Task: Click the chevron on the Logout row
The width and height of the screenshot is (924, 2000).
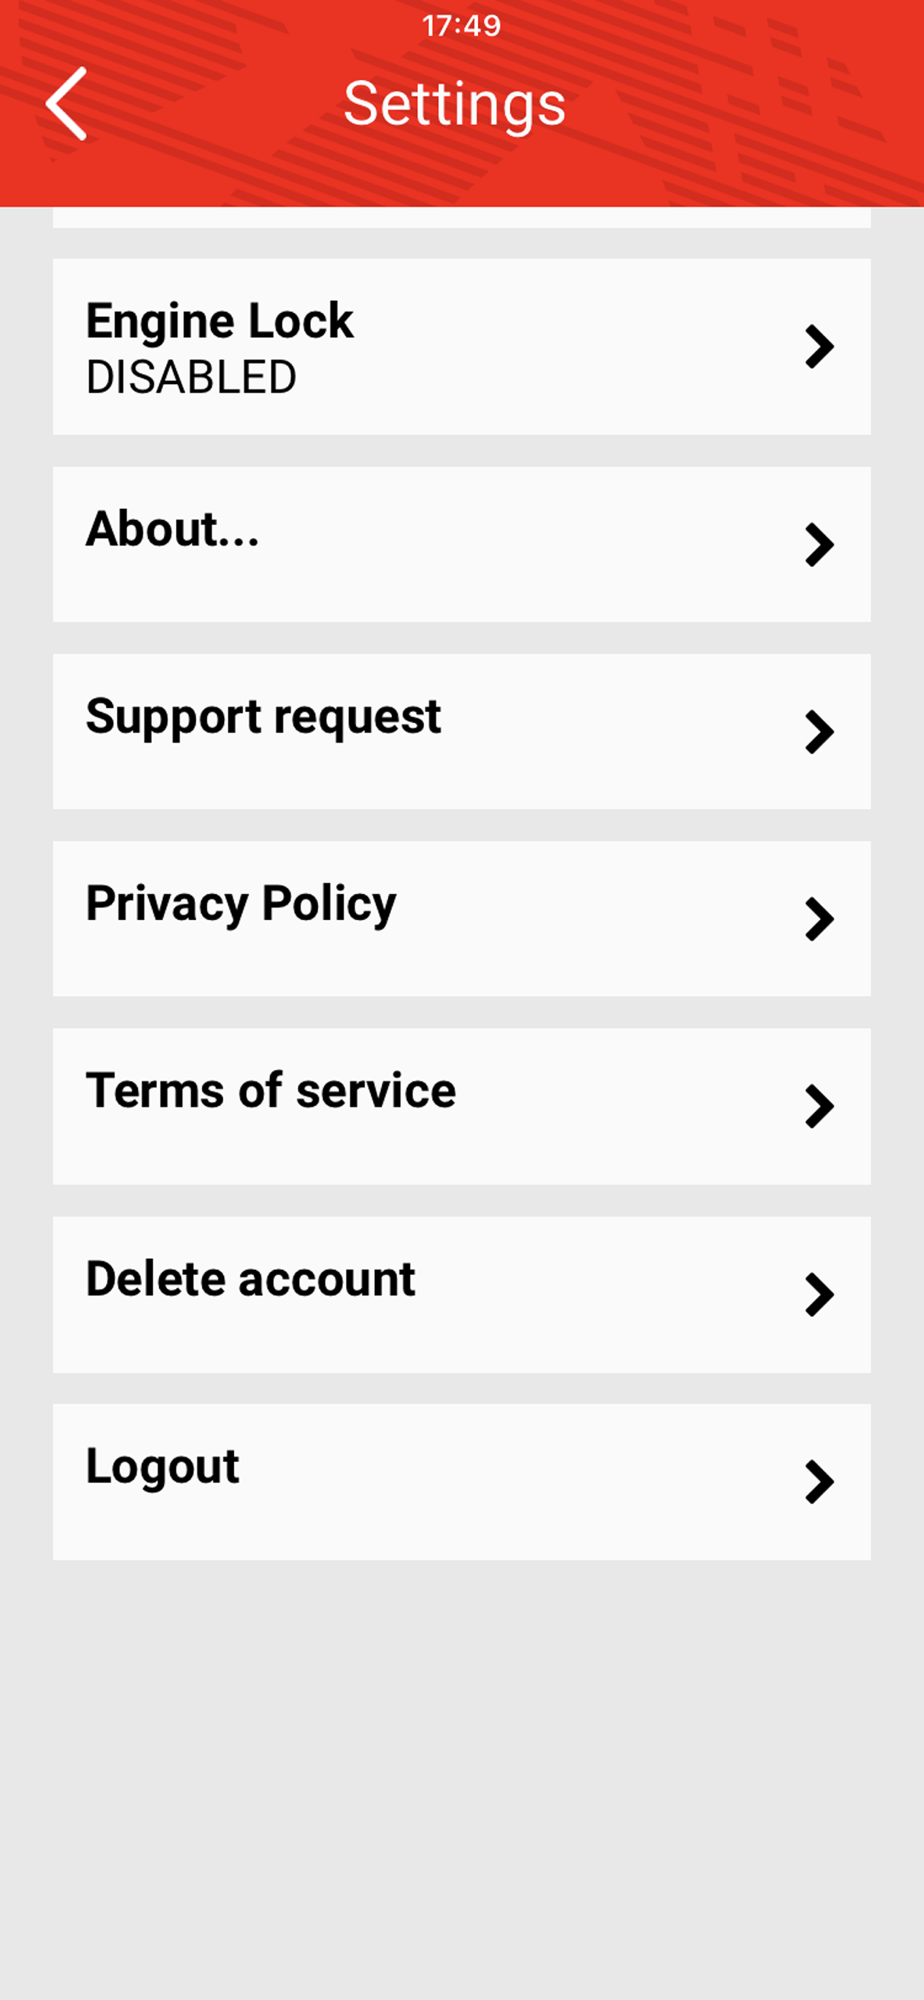Action: pos(819,1482)
